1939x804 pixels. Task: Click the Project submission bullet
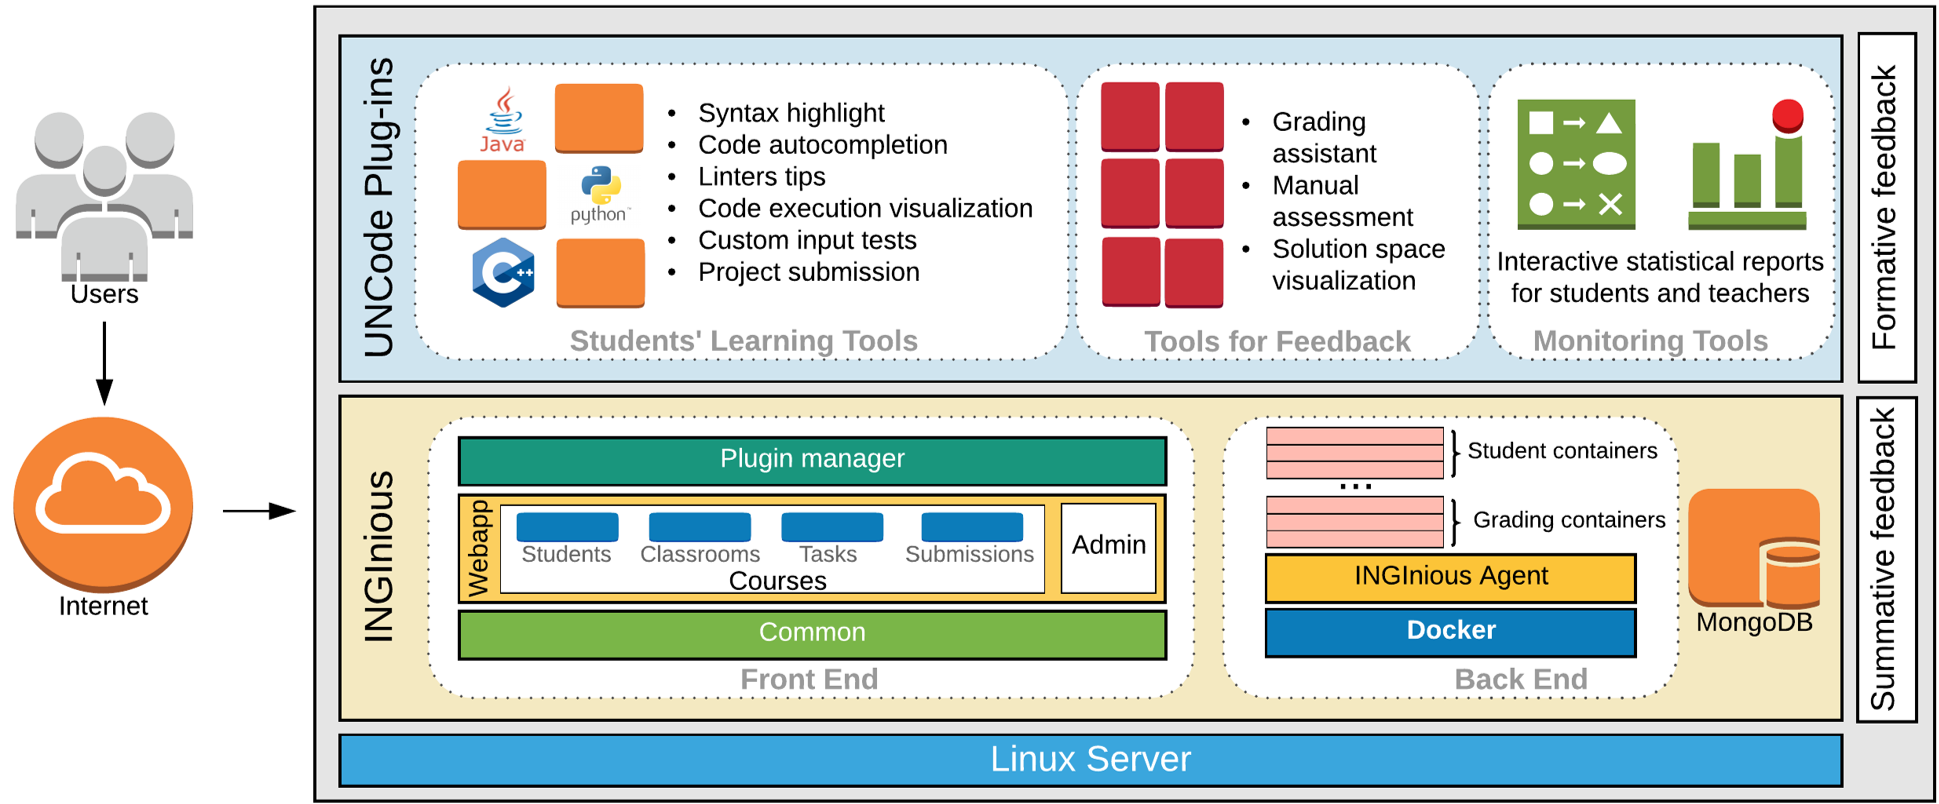pos(808,273)
